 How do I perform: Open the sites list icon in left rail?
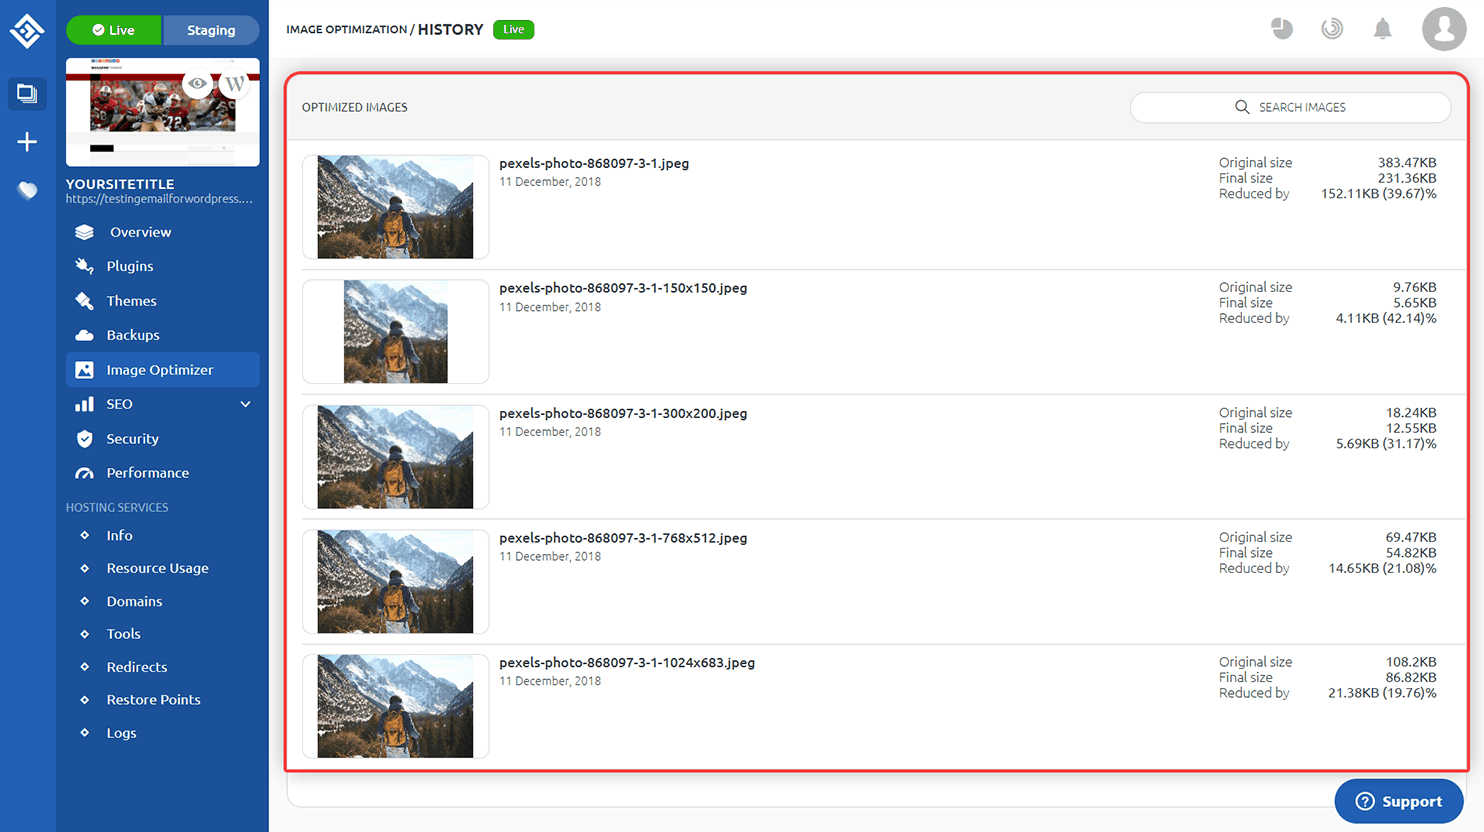point(27,93)
